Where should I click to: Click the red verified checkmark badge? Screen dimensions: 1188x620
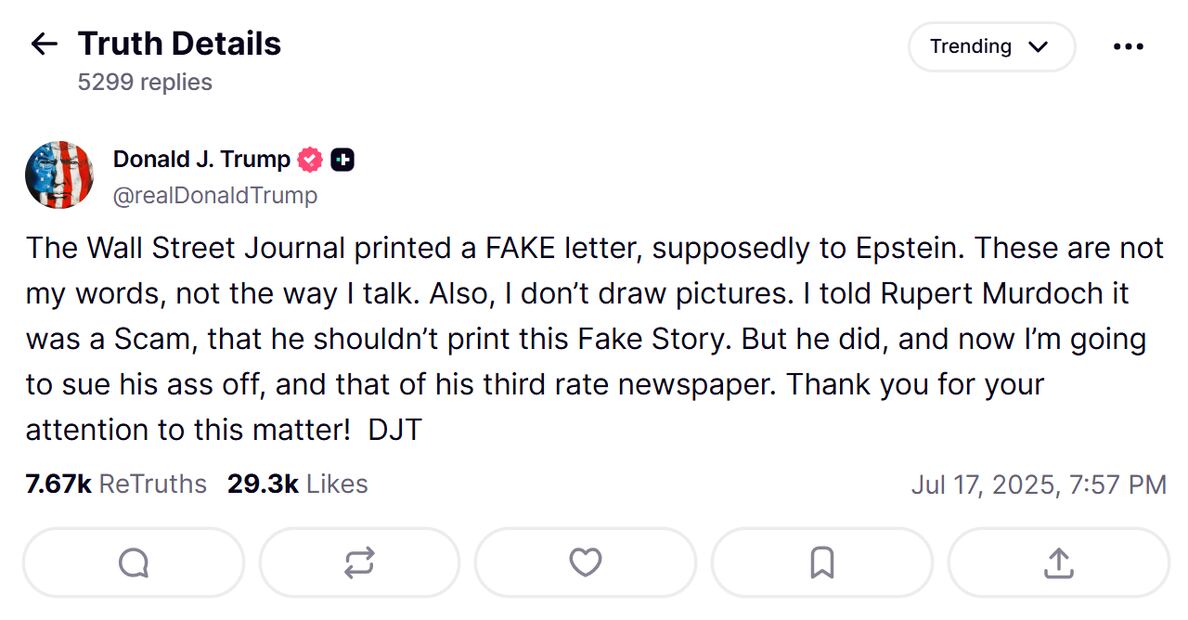pos(310,159)
